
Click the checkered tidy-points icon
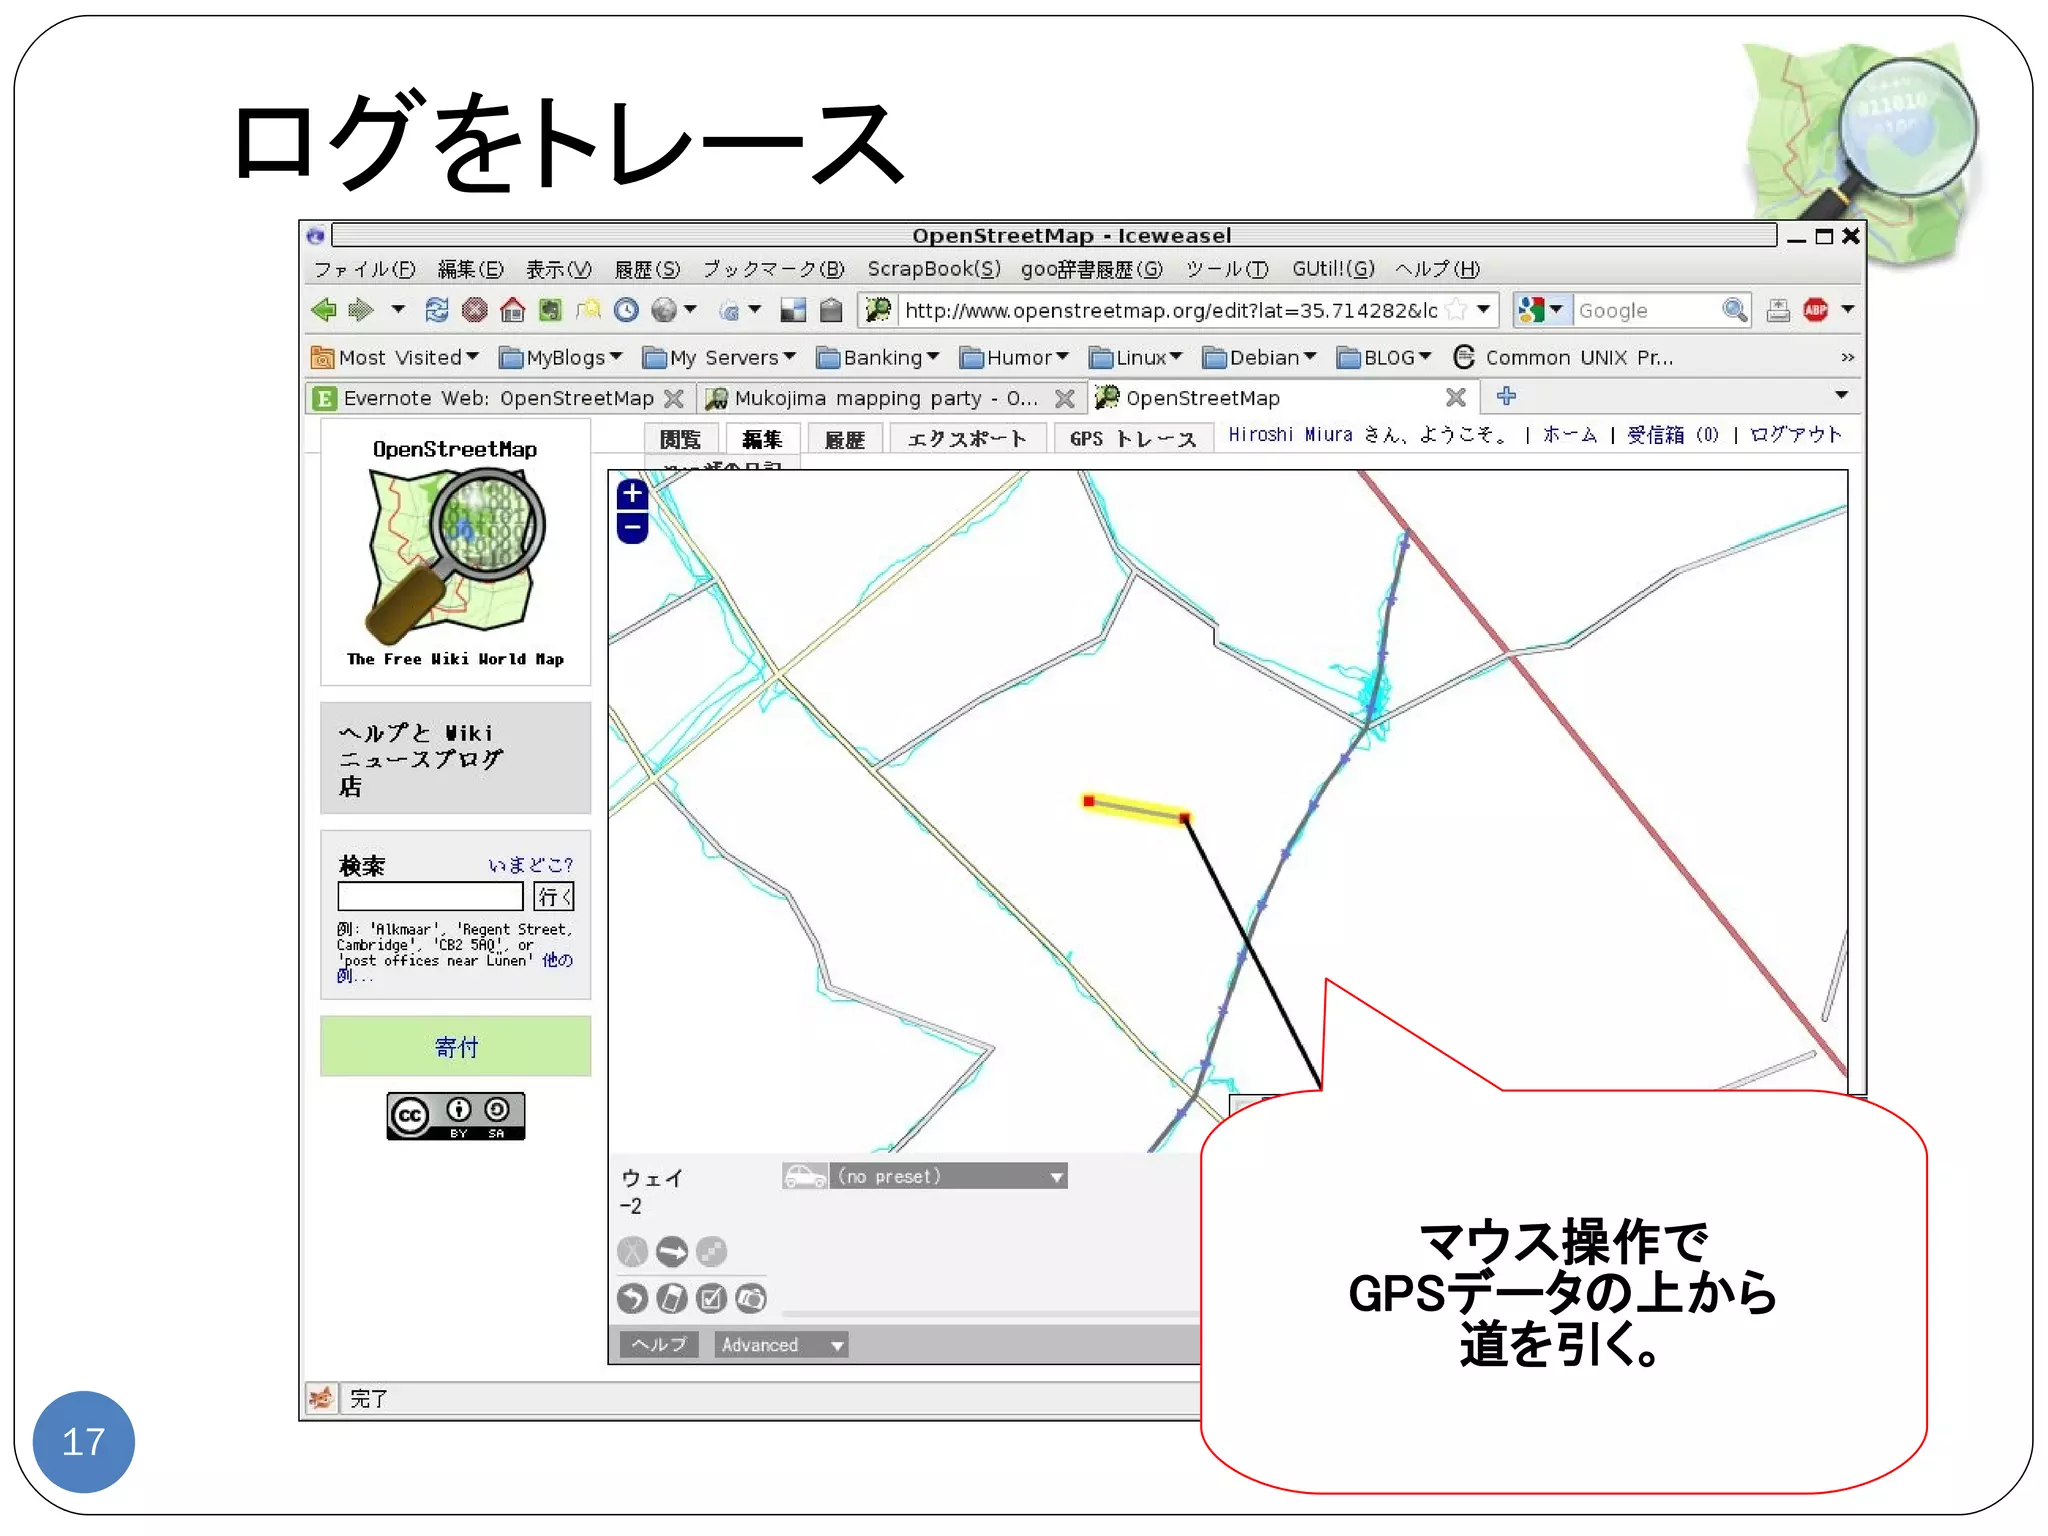pyautogui.click(x=711, y=1251)
